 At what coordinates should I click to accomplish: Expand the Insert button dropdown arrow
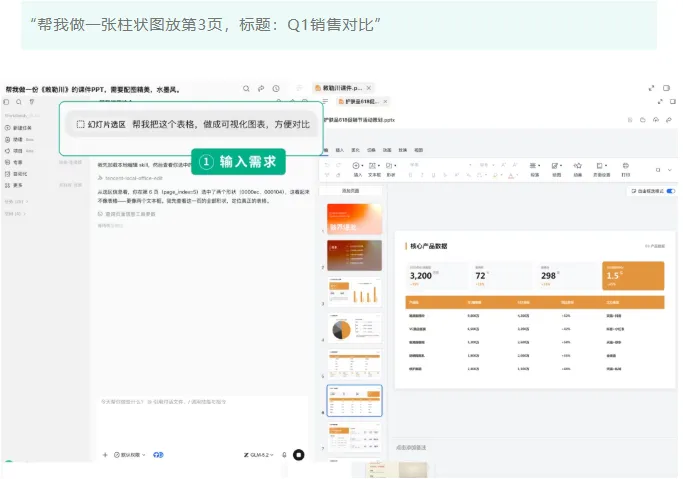coord(362,166)
